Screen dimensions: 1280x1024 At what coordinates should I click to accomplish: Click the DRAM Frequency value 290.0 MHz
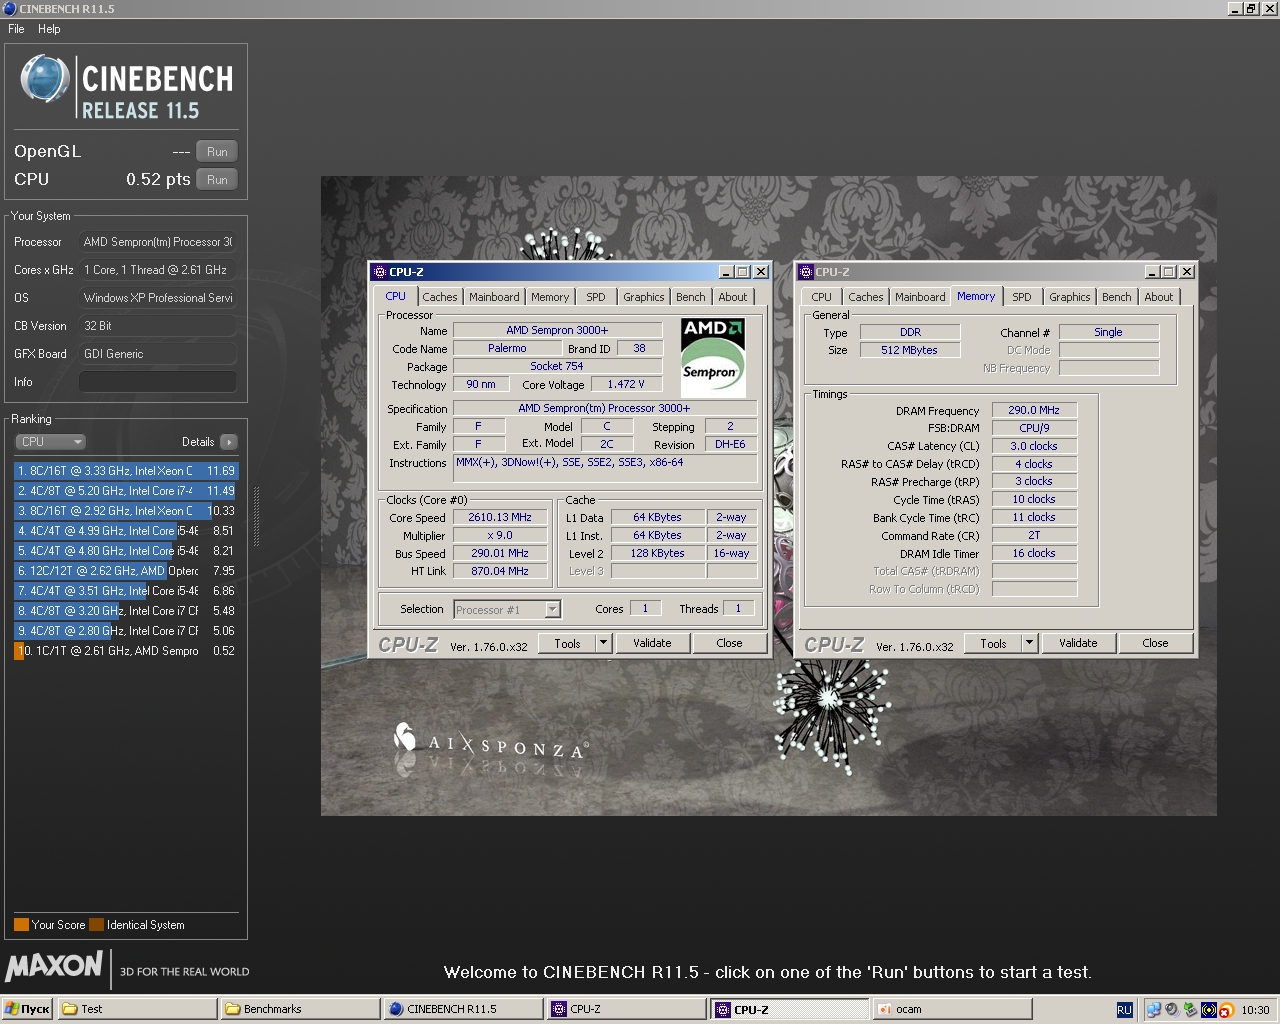[x=1034, y=410]
